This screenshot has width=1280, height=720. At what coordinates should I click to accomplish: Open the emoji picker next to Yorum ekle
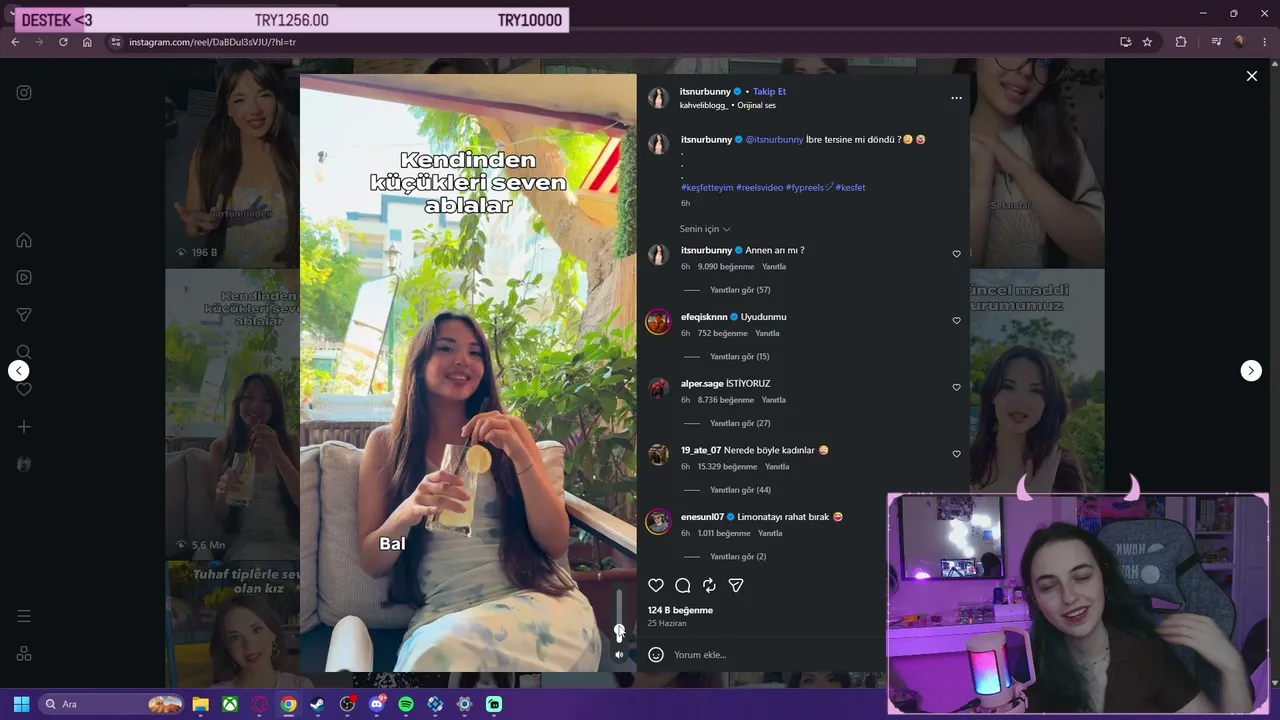click(x=656, y=655)
